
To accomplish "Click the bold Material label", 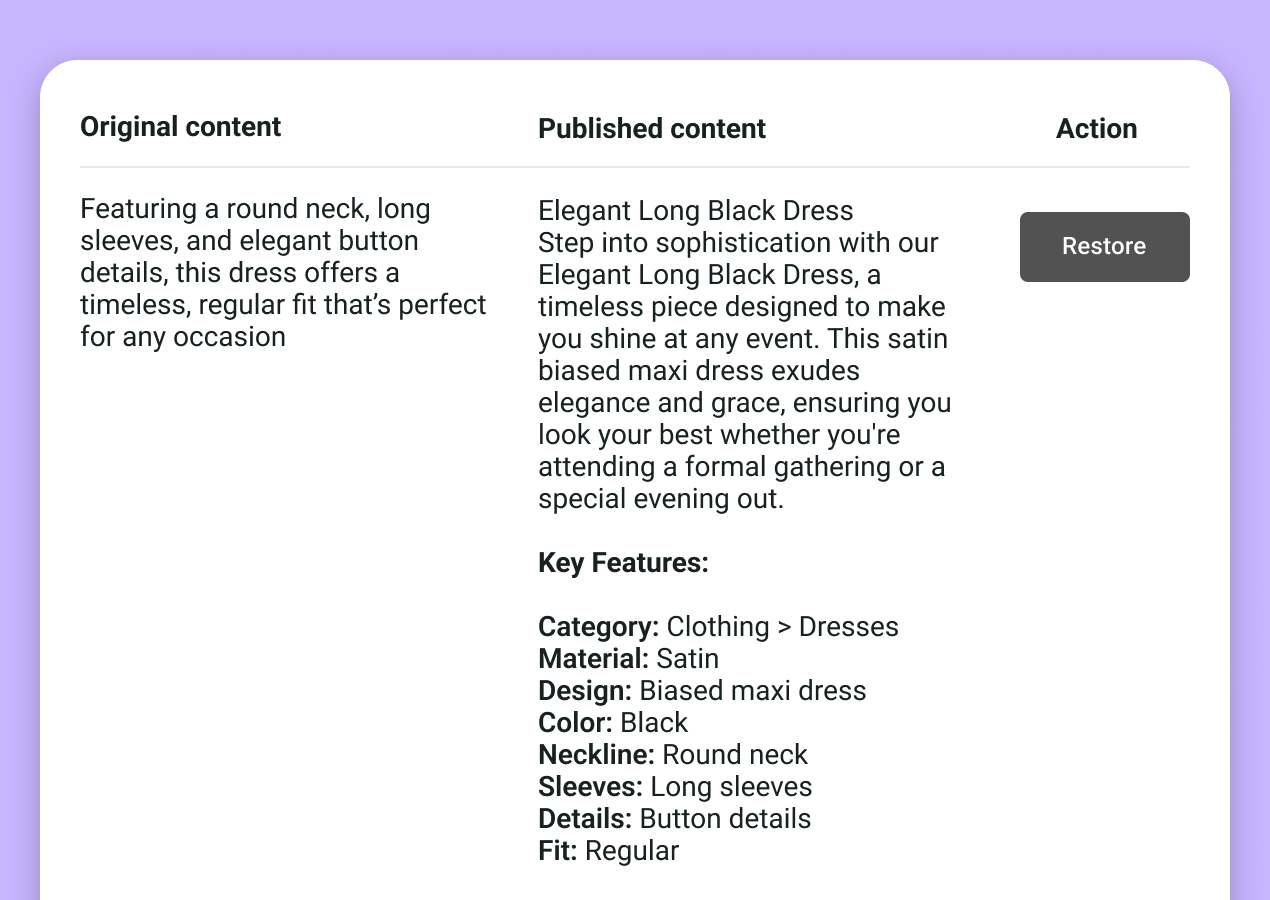I will point(594,659).
